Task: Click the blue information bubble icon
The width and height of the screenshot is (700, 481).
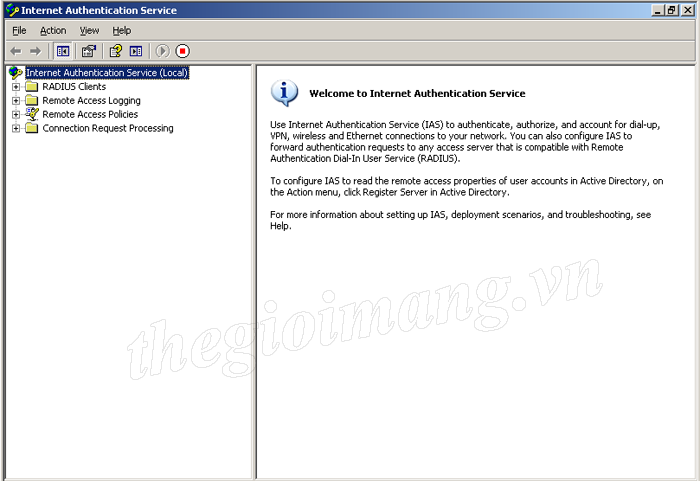Action: [x=284, y=93]
